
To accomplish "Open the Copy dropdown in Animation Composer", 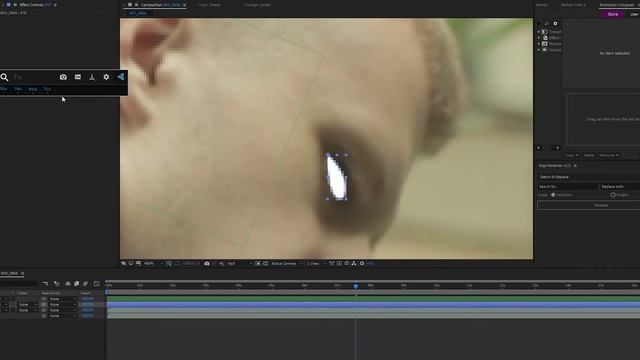I will [571, 156].
